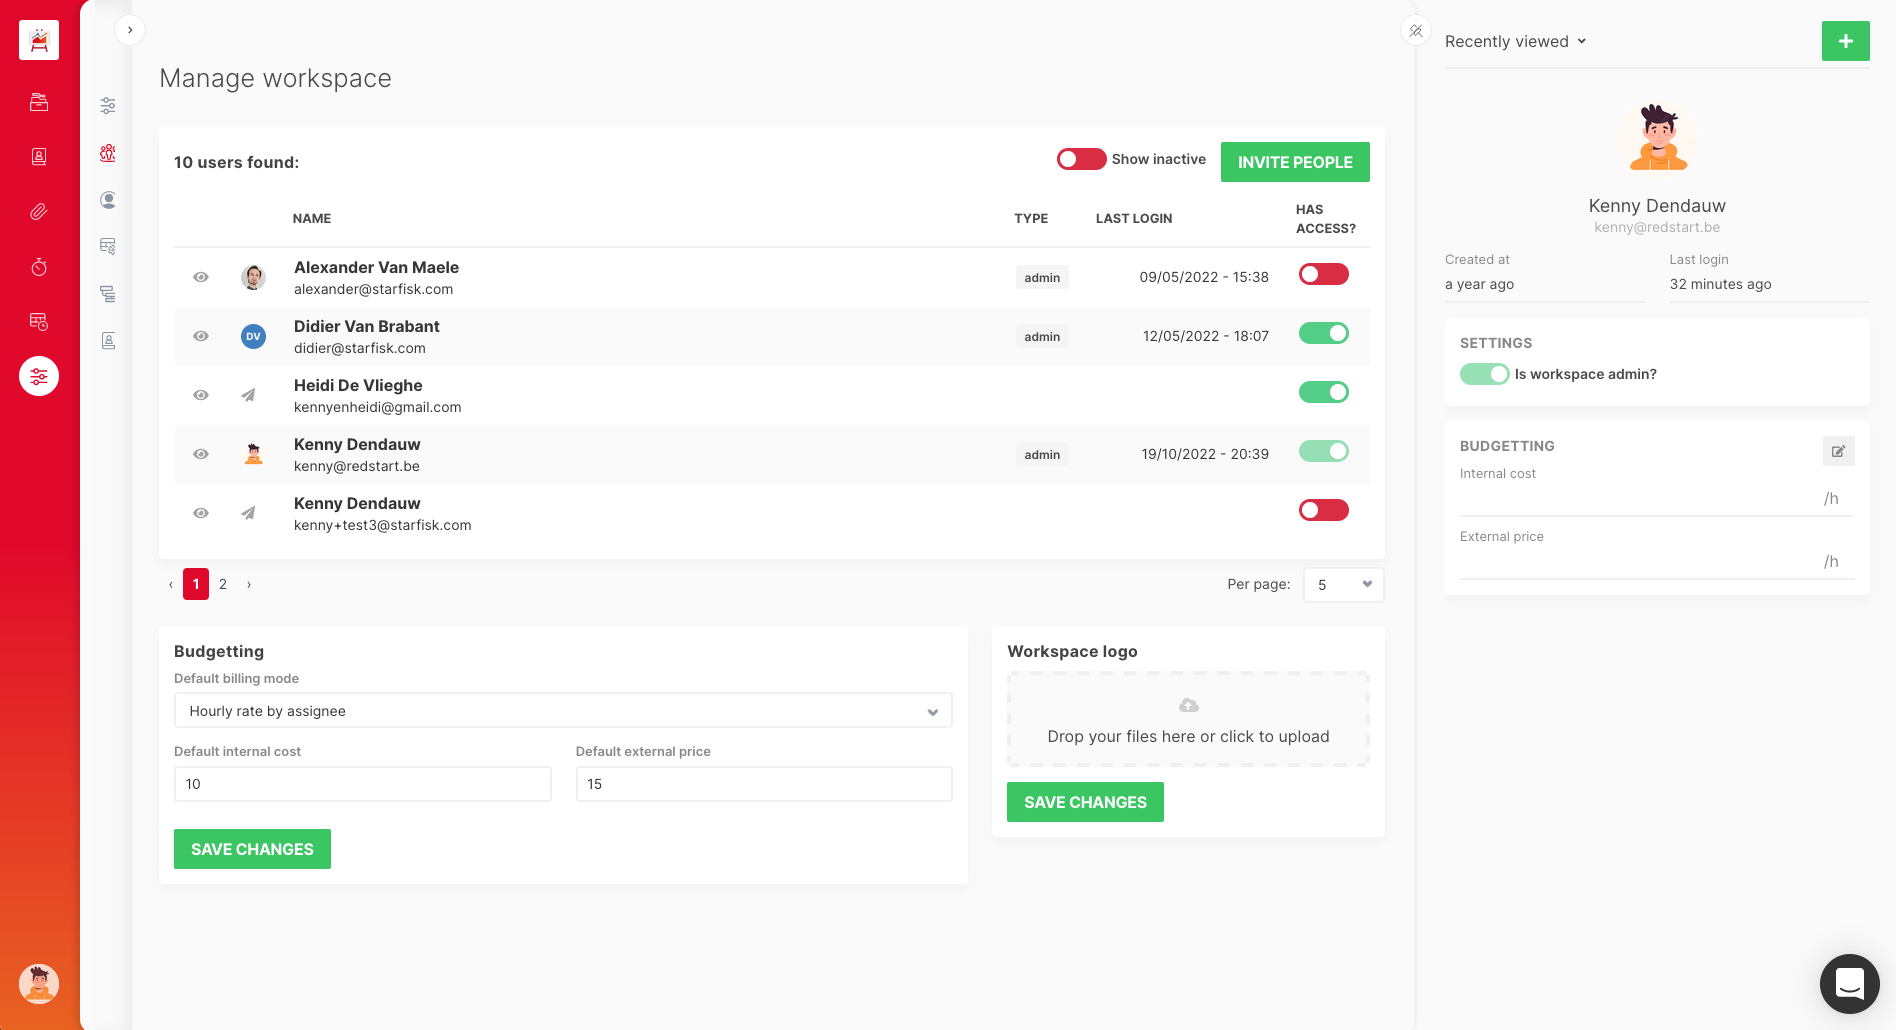Open the users group icon in secondary sidebar
Screen dimensions: 1896x1030
click(x=108, y=153)
